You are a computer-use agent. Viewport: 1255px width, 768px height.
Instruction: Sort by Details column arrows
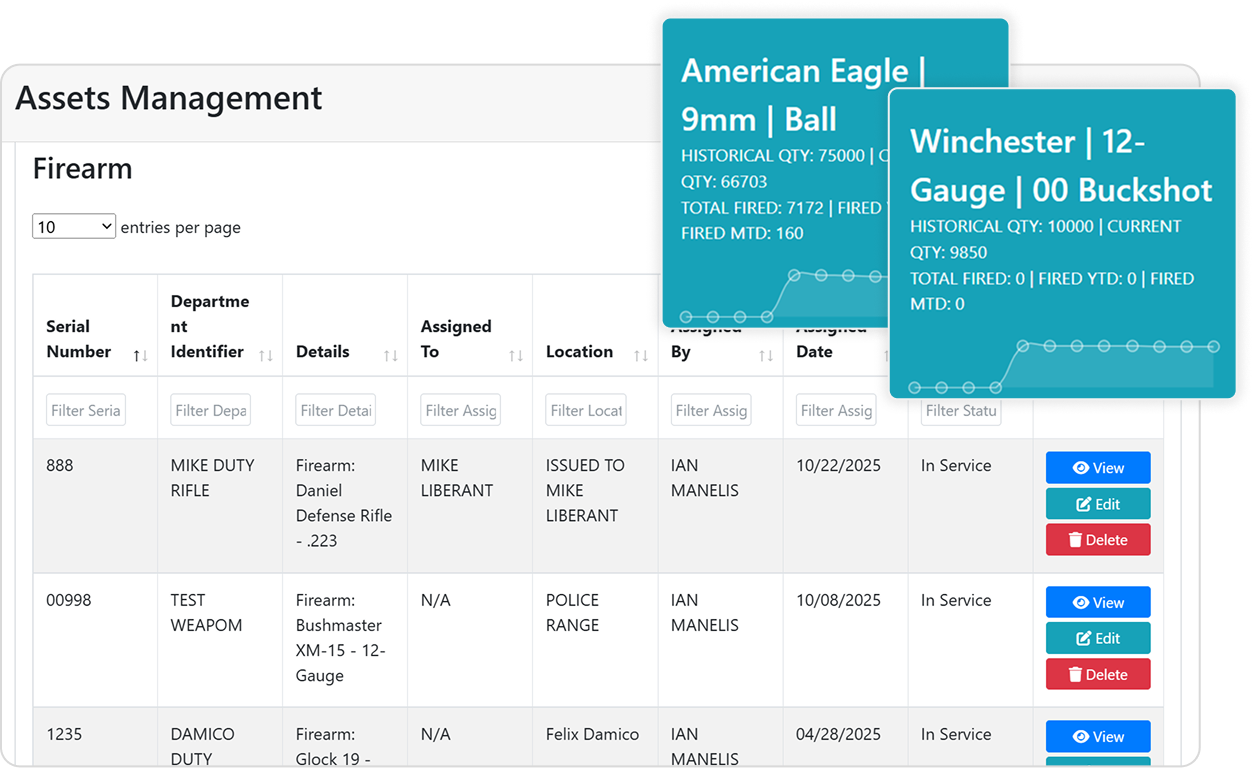click(391, 355)
